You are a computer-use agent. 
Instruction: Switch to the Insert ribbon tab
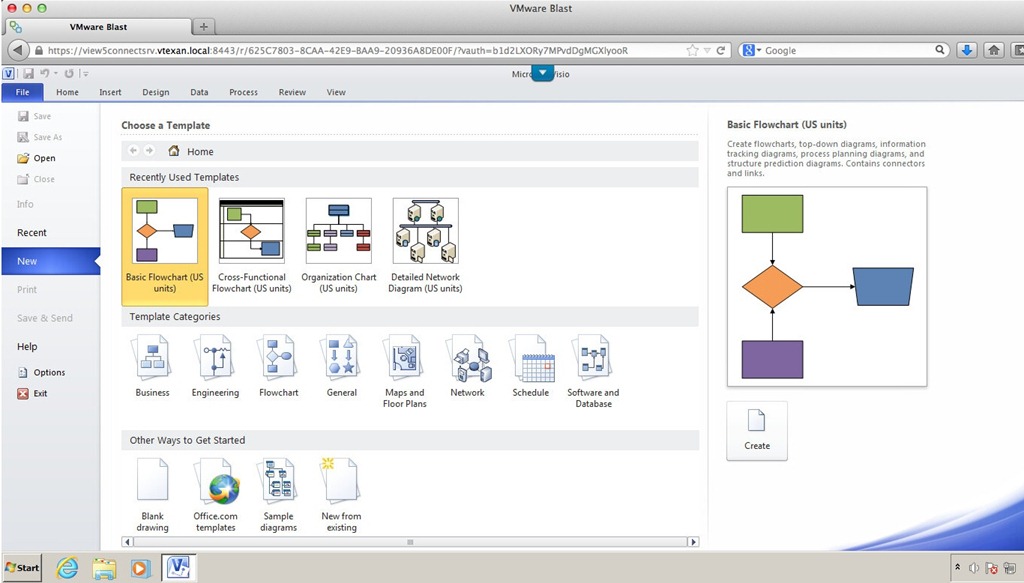pyautogui.click(x=110, y=92)
